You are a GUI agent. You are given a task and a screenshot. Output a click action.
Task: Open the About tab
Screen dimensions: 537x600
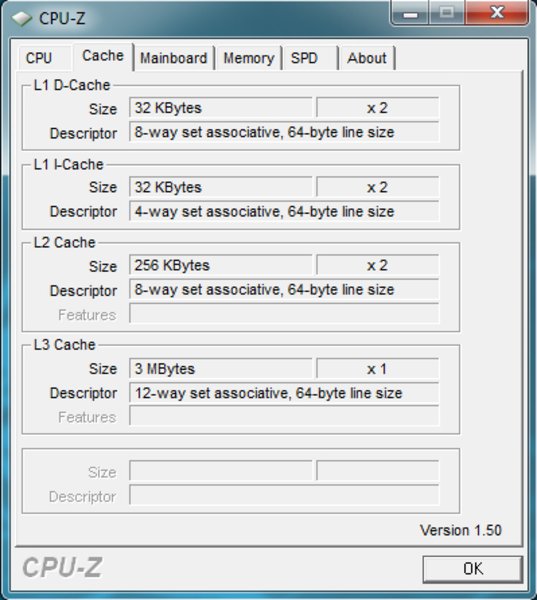(367, 58)
